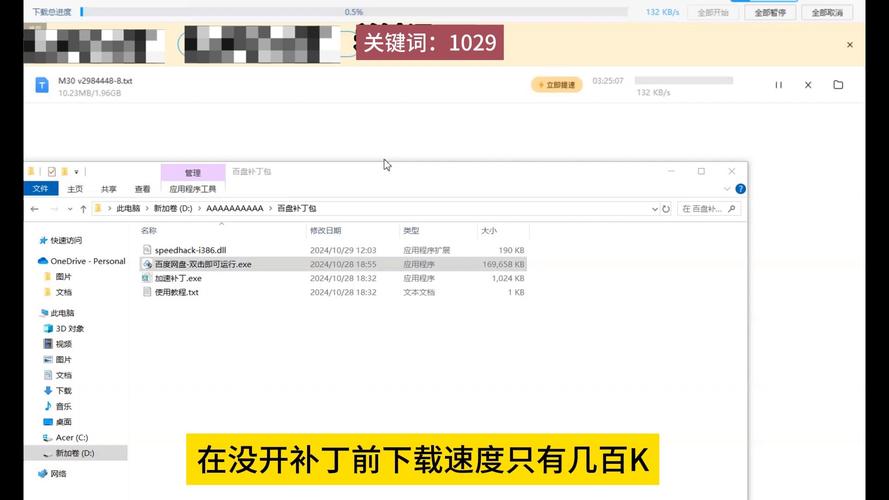Click the overall download progress bar
The image size is (889, 500).
pyautogui.click(x=354, y=12)
